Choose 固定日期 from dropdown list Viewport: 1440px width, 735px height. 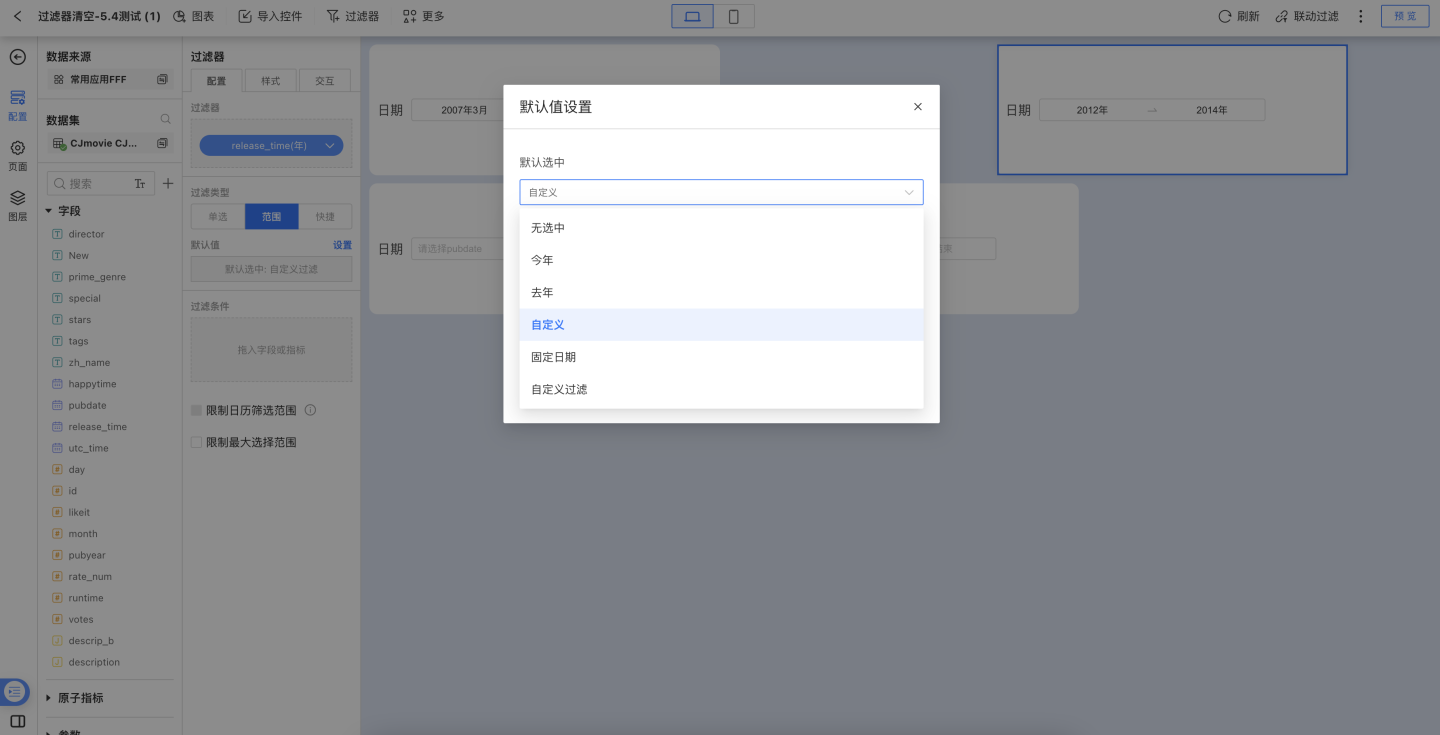pos(553,357)
